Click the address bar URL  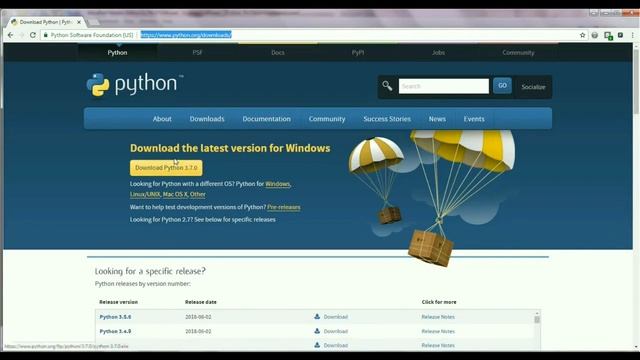click(186, 35)
